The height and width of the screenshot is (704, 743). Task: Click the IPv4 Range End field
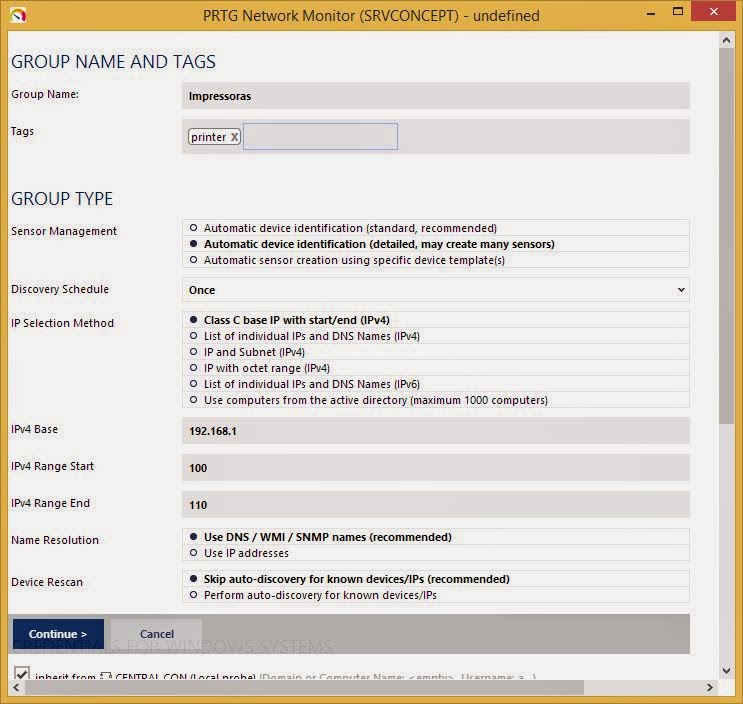click(x=435, y=505)
